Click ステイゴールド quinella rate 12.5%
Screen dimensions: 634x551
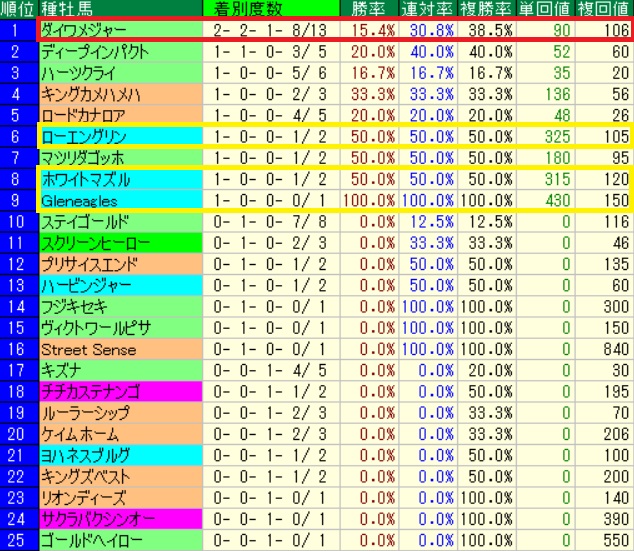(x=432, y=222)
